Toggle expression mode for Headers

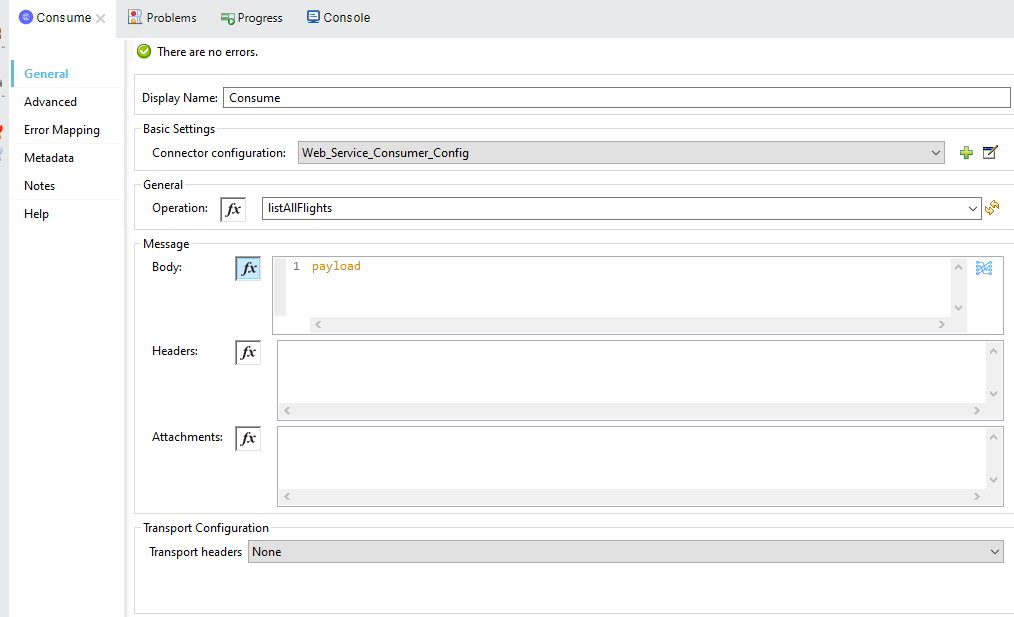(247, 351)
